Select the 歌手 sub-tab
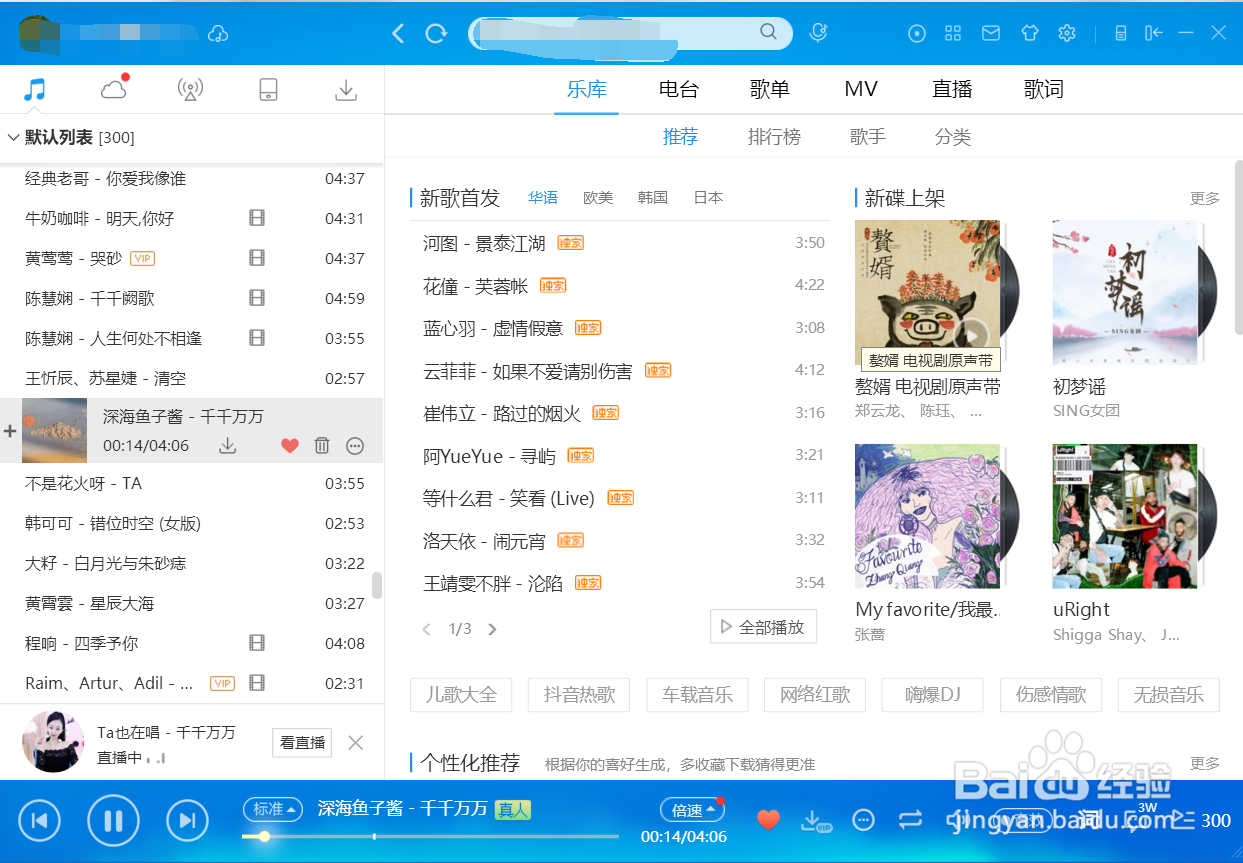The height and width of the screenshot is (863, 1243). pos(868,137)
